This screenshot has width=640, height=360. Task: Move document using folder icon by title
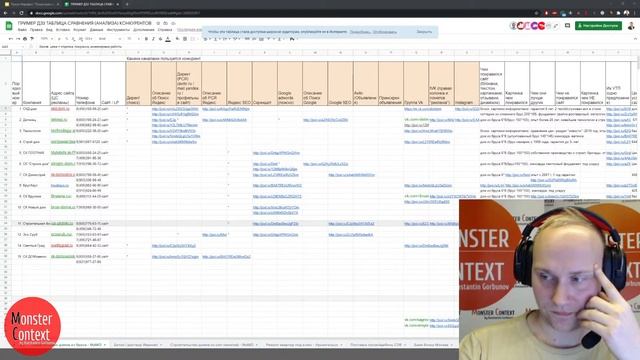coord(166,23)
